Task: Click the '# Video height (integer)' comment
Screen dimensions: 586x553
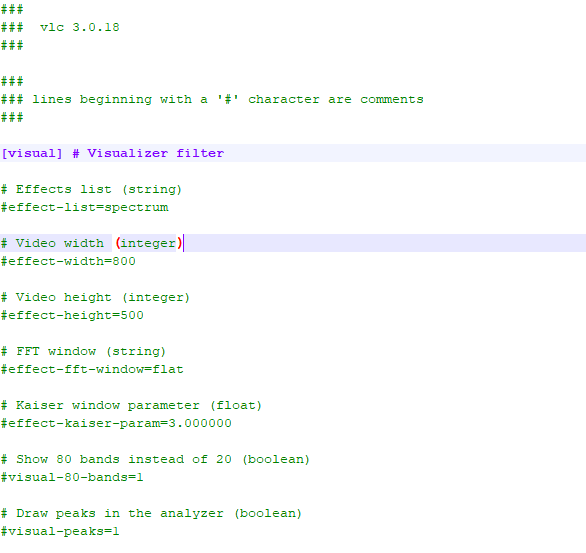Action: tap(96, 297)
